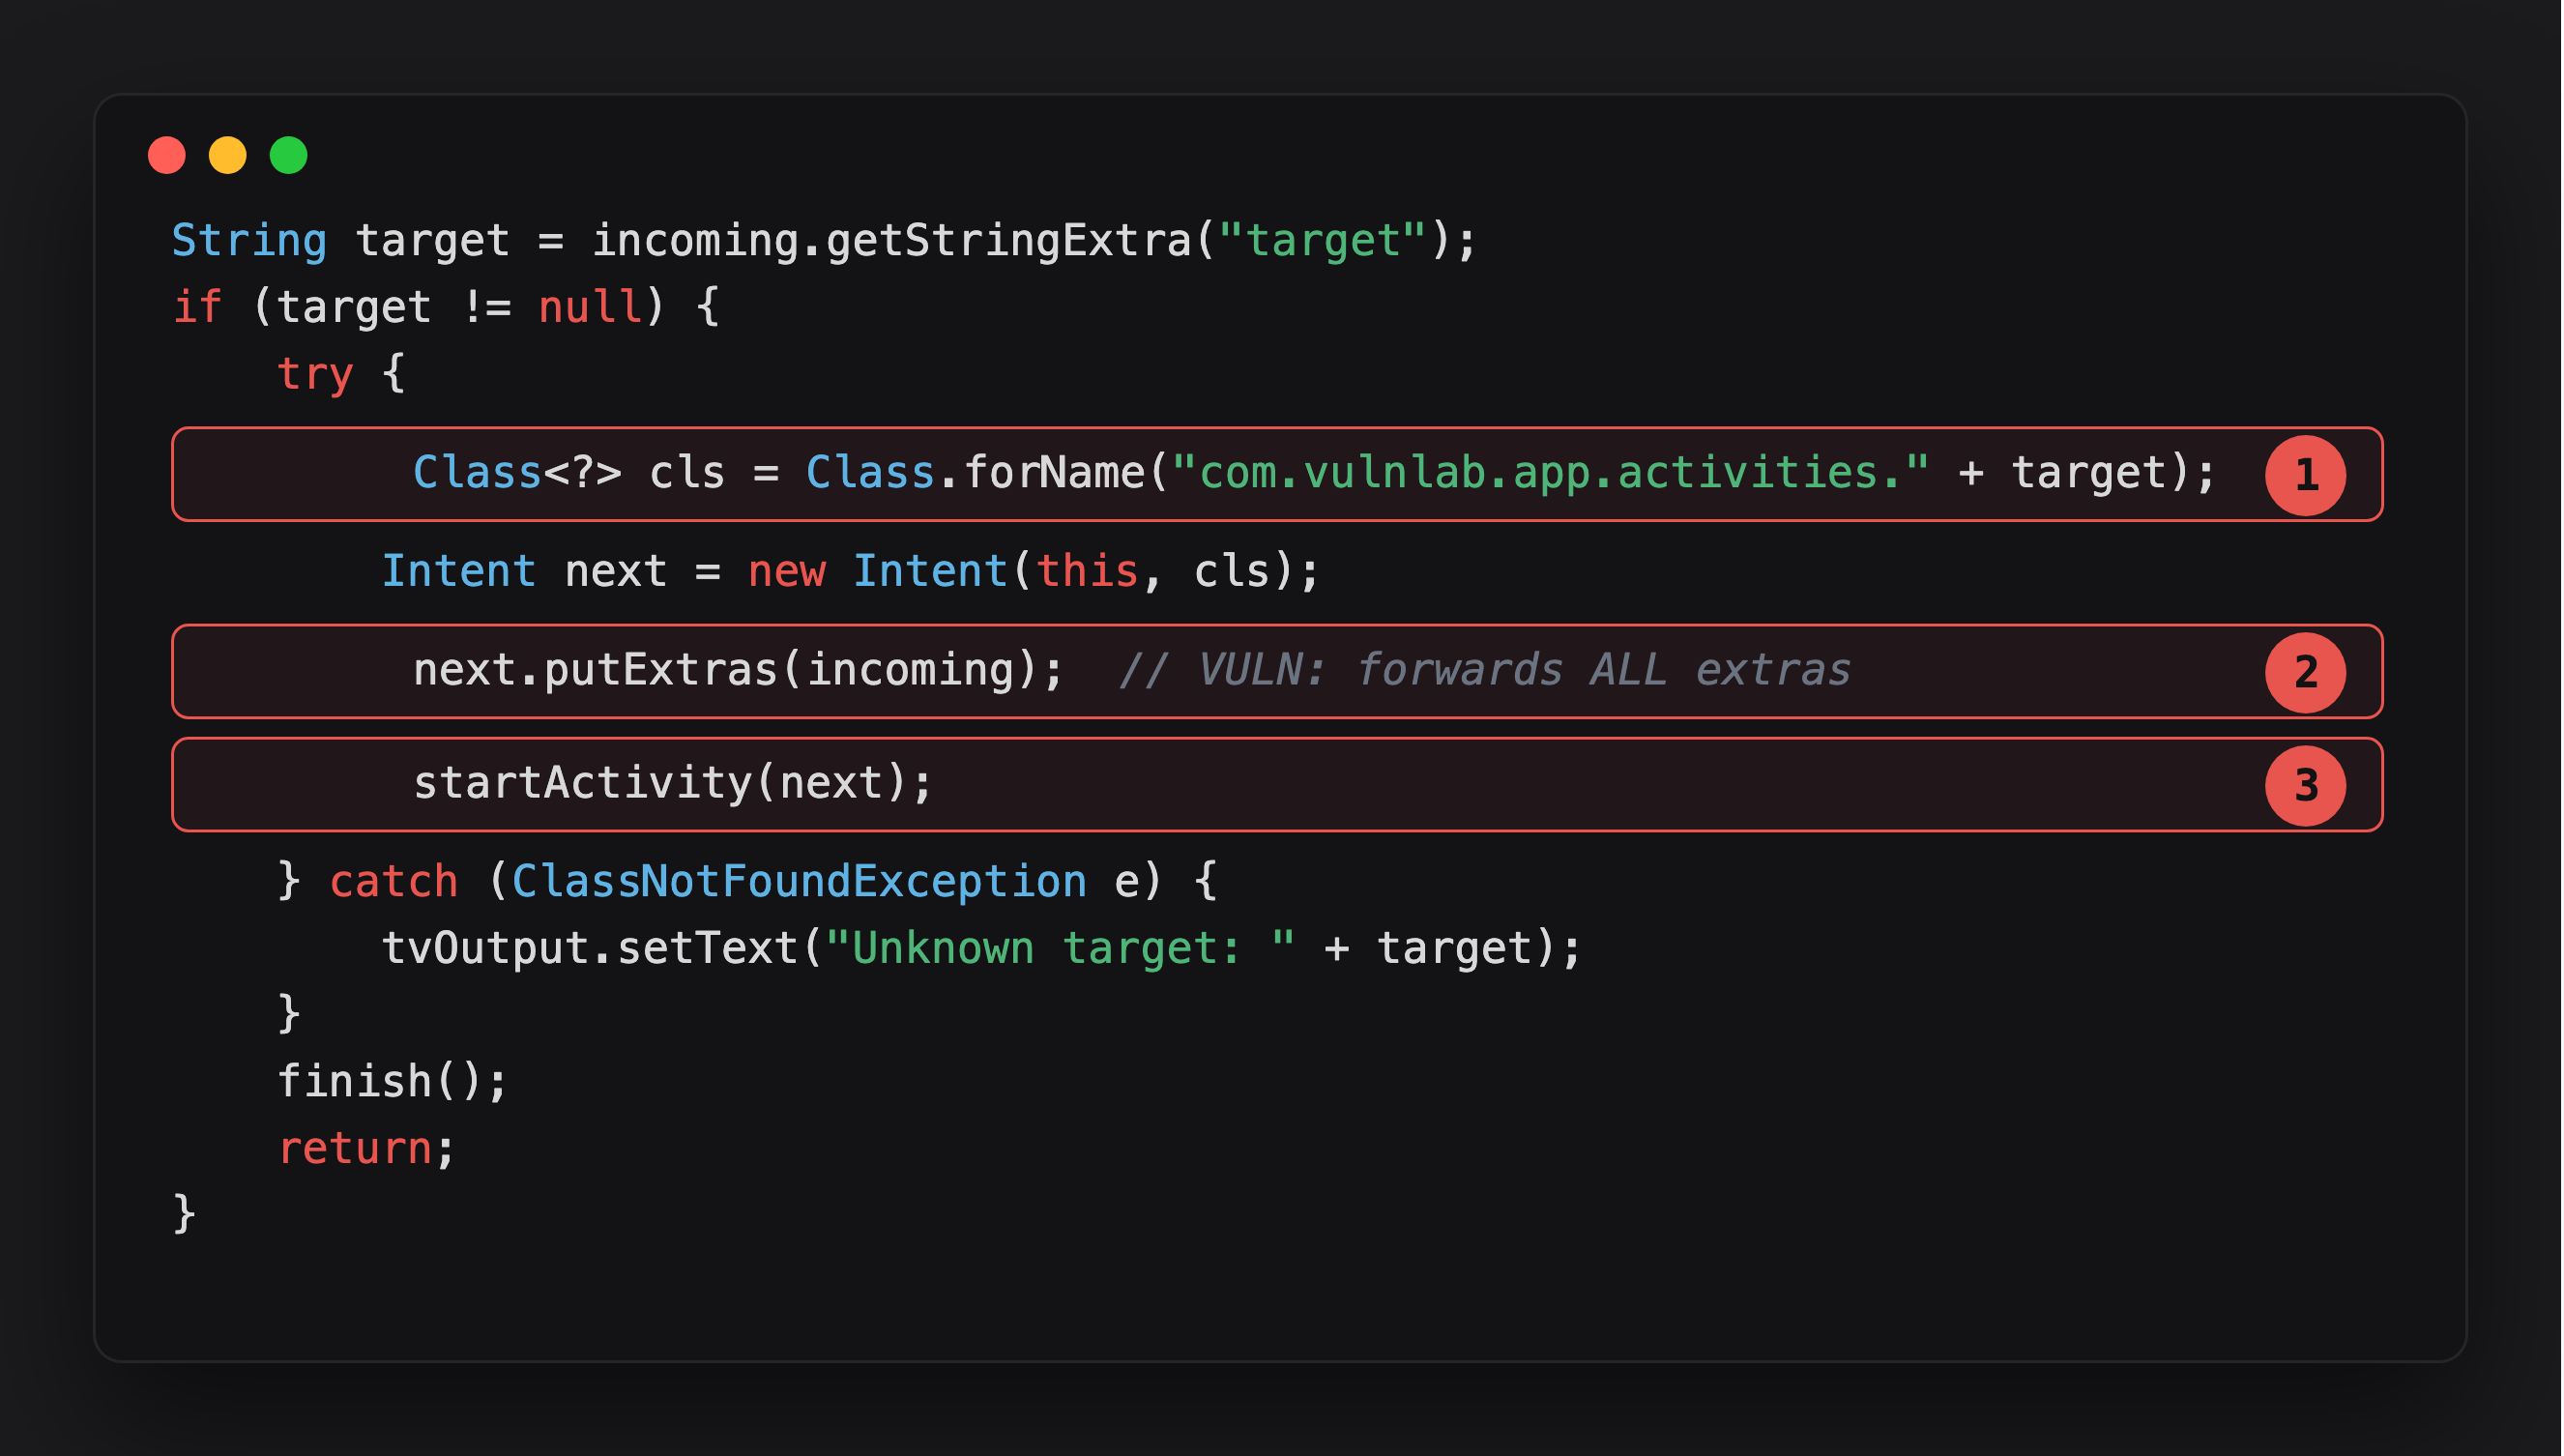Click the line 'if (target != null) {'

446,307
